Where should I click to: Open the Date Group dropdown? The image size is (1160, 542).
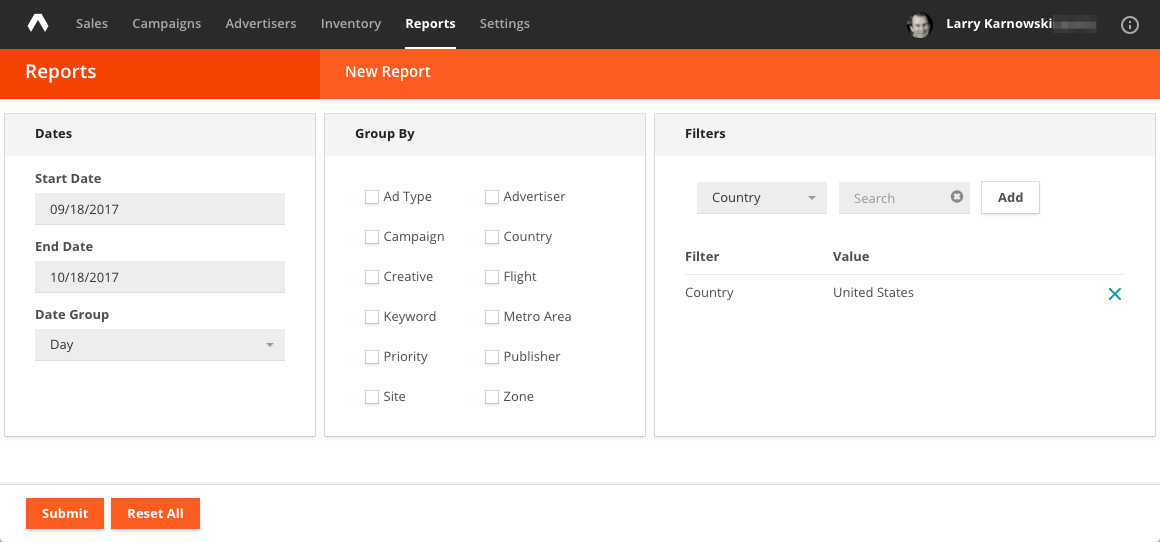pos(160,345)
